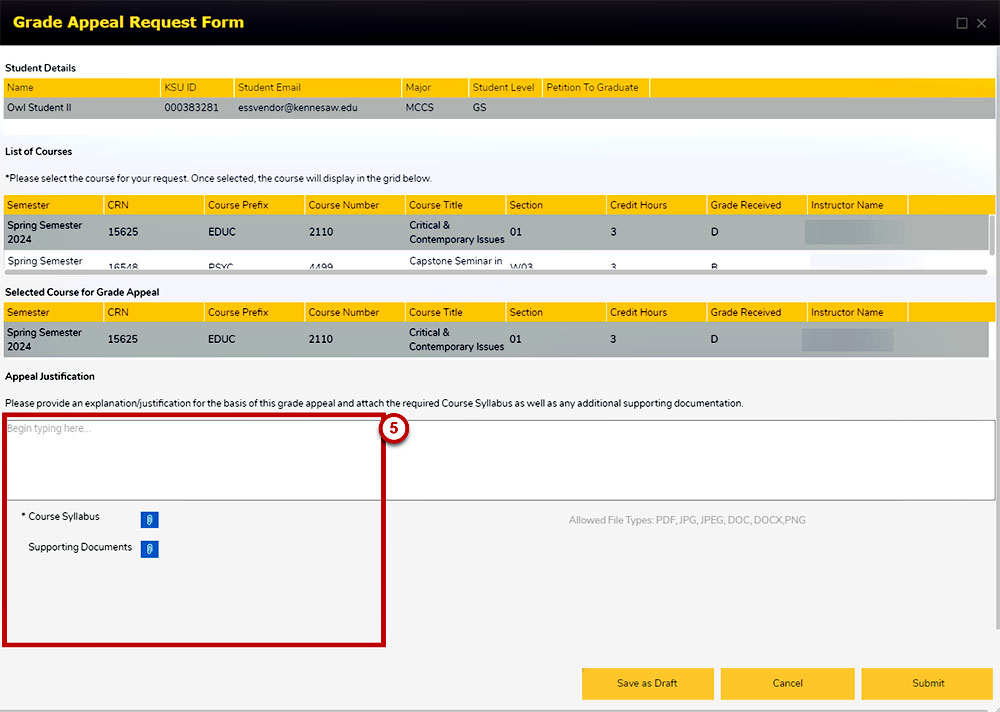This screenshot has height=712, width=1000.
Task: Click the selected course row for grade appeal
Action: 400,339
